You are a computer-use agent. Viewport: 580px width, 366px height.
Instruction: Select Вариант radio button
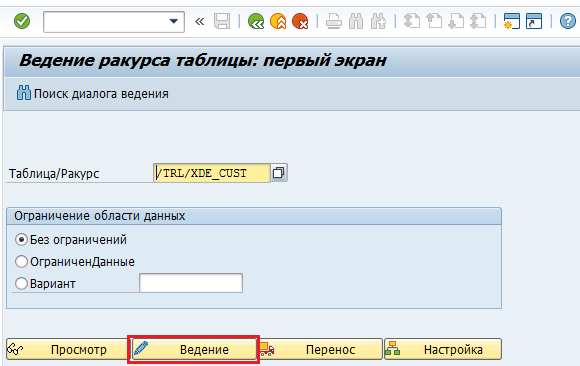[x=21, y=284]
